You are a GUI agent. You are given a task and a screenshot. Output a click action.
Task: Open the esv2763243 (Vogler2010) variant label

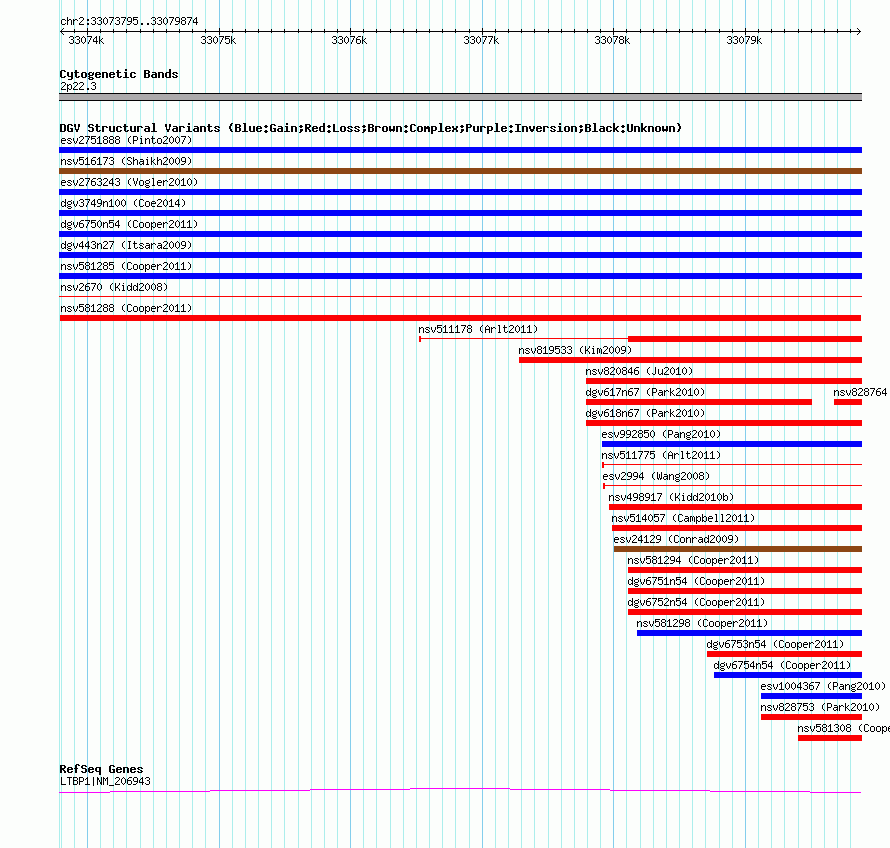tap(129, 182)
